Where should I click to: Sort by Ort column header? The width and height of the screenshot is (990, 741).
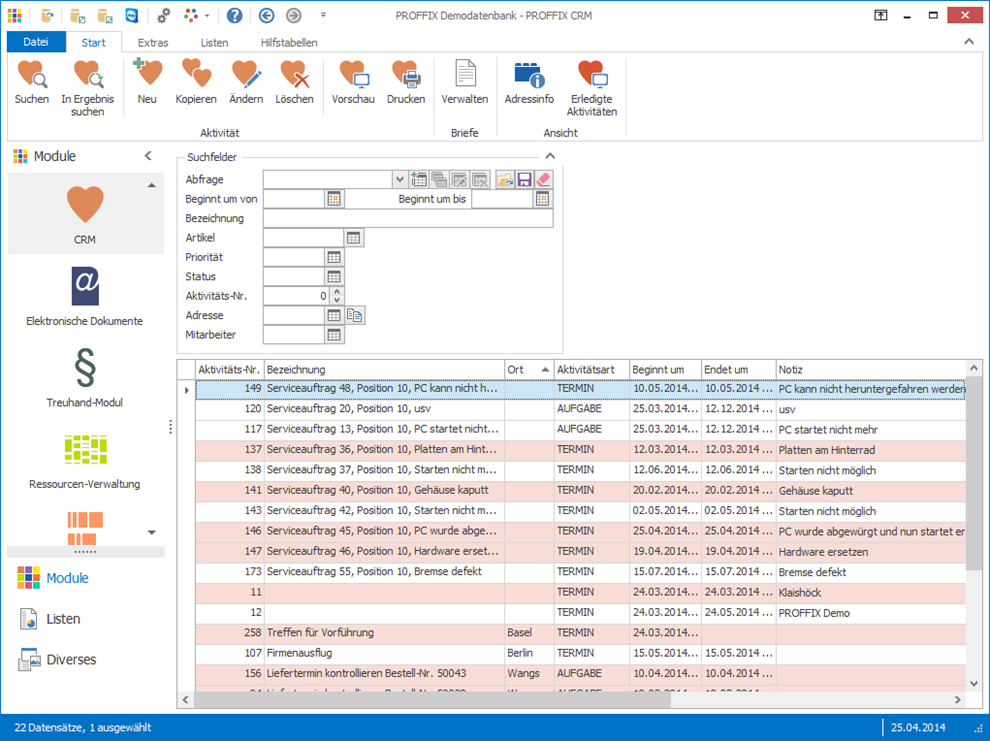[528, 370]
